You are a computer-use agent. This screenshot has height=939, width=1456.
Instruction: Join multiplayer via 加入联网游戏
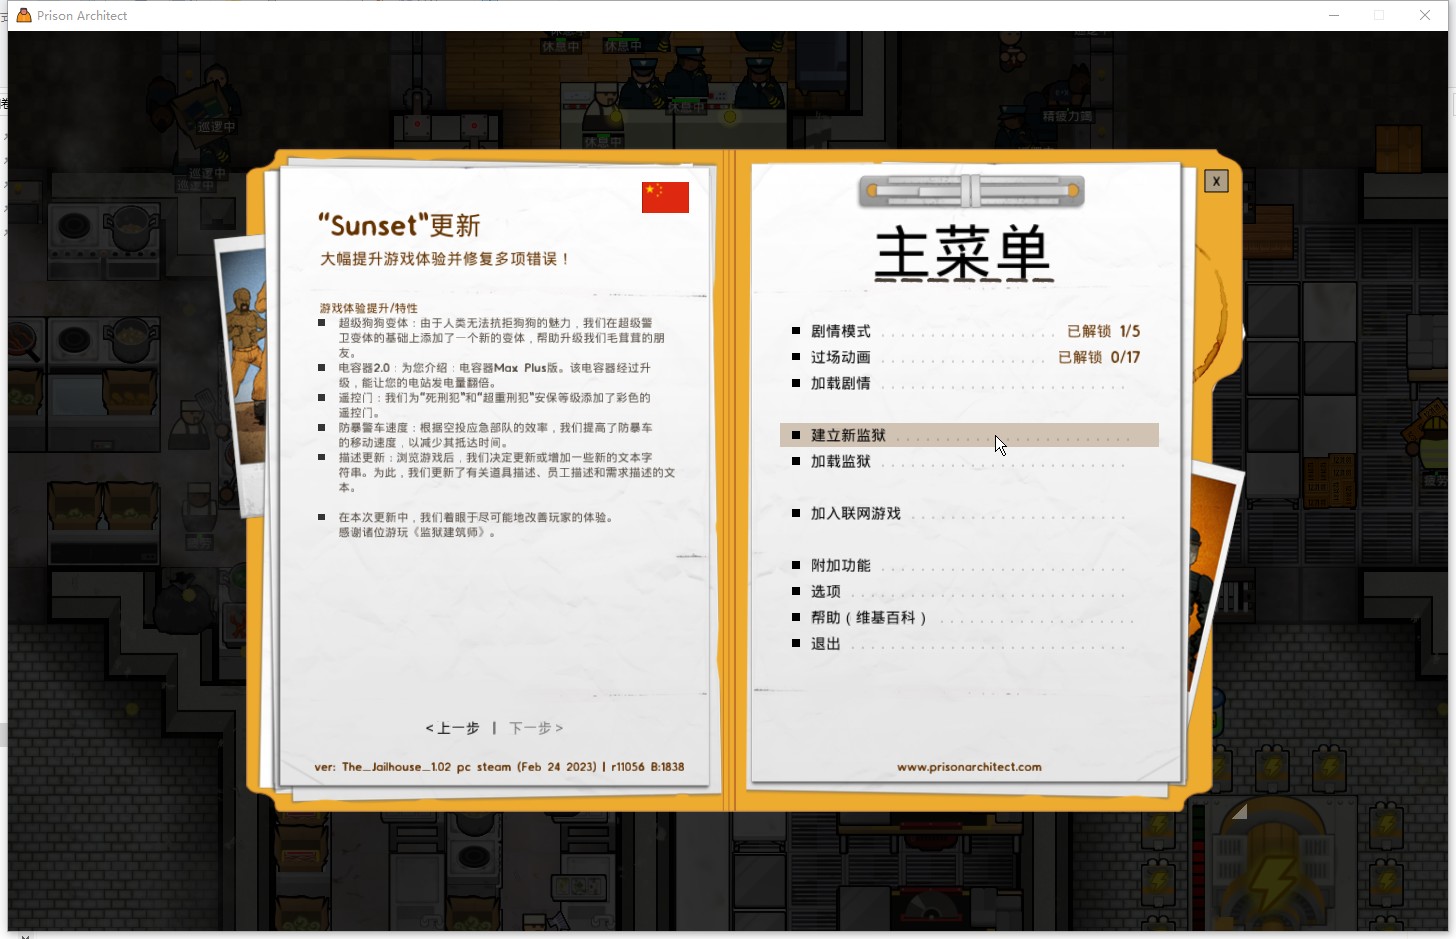coord(855,512)
